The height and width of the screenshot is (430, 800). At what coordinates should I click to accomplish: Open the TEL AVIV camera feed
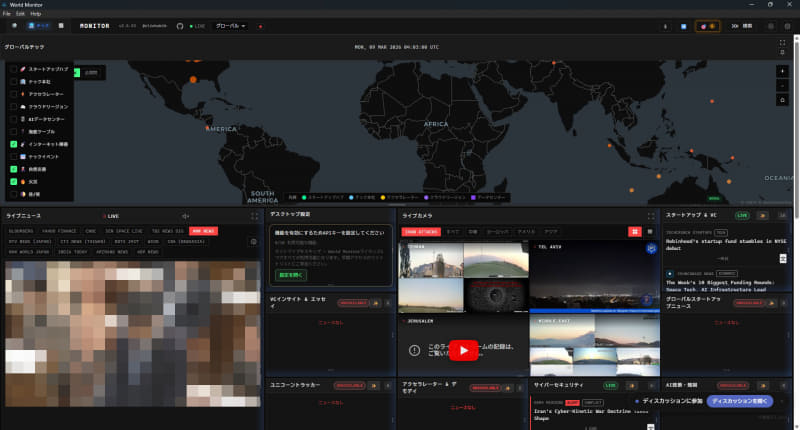pyautogui.click(x=595, y=275)
